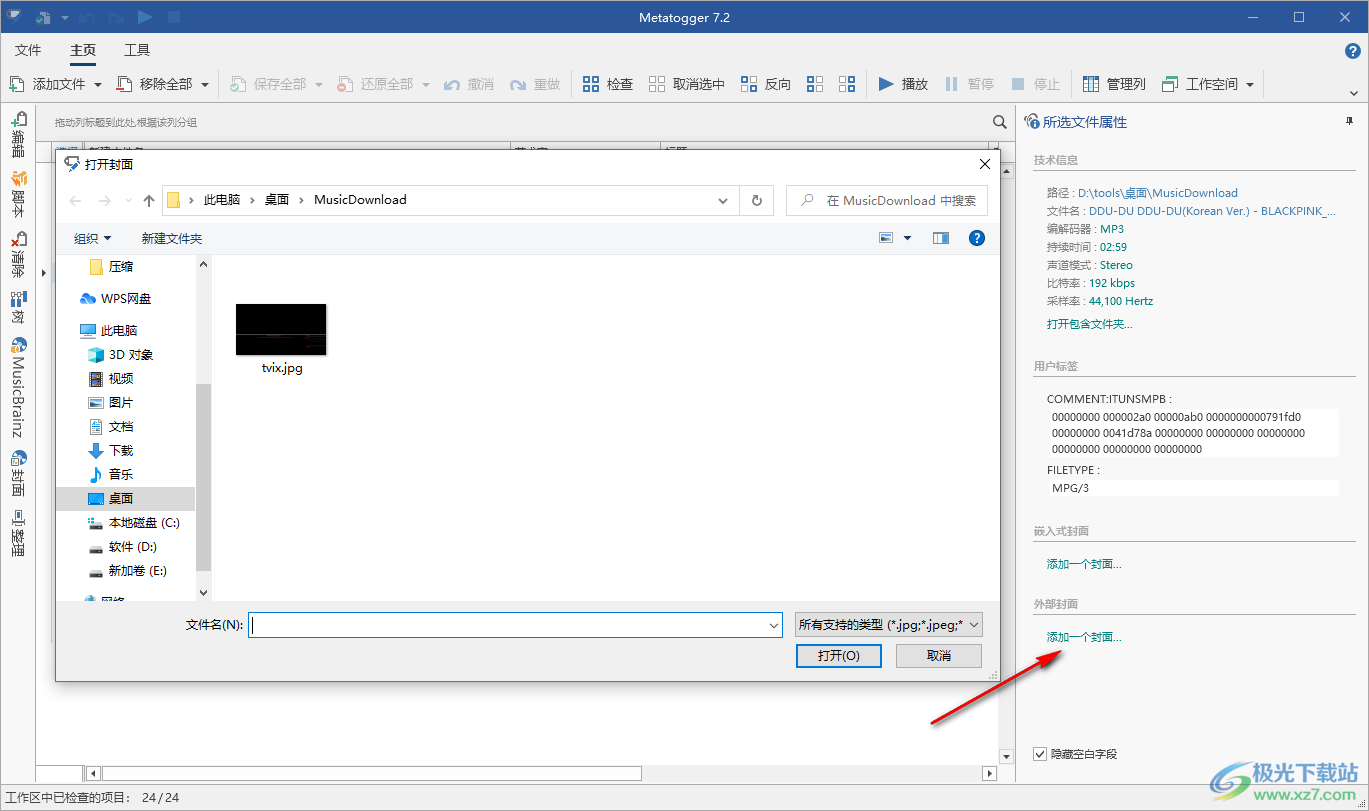Go up one folder level arrow

coord(149,200)
